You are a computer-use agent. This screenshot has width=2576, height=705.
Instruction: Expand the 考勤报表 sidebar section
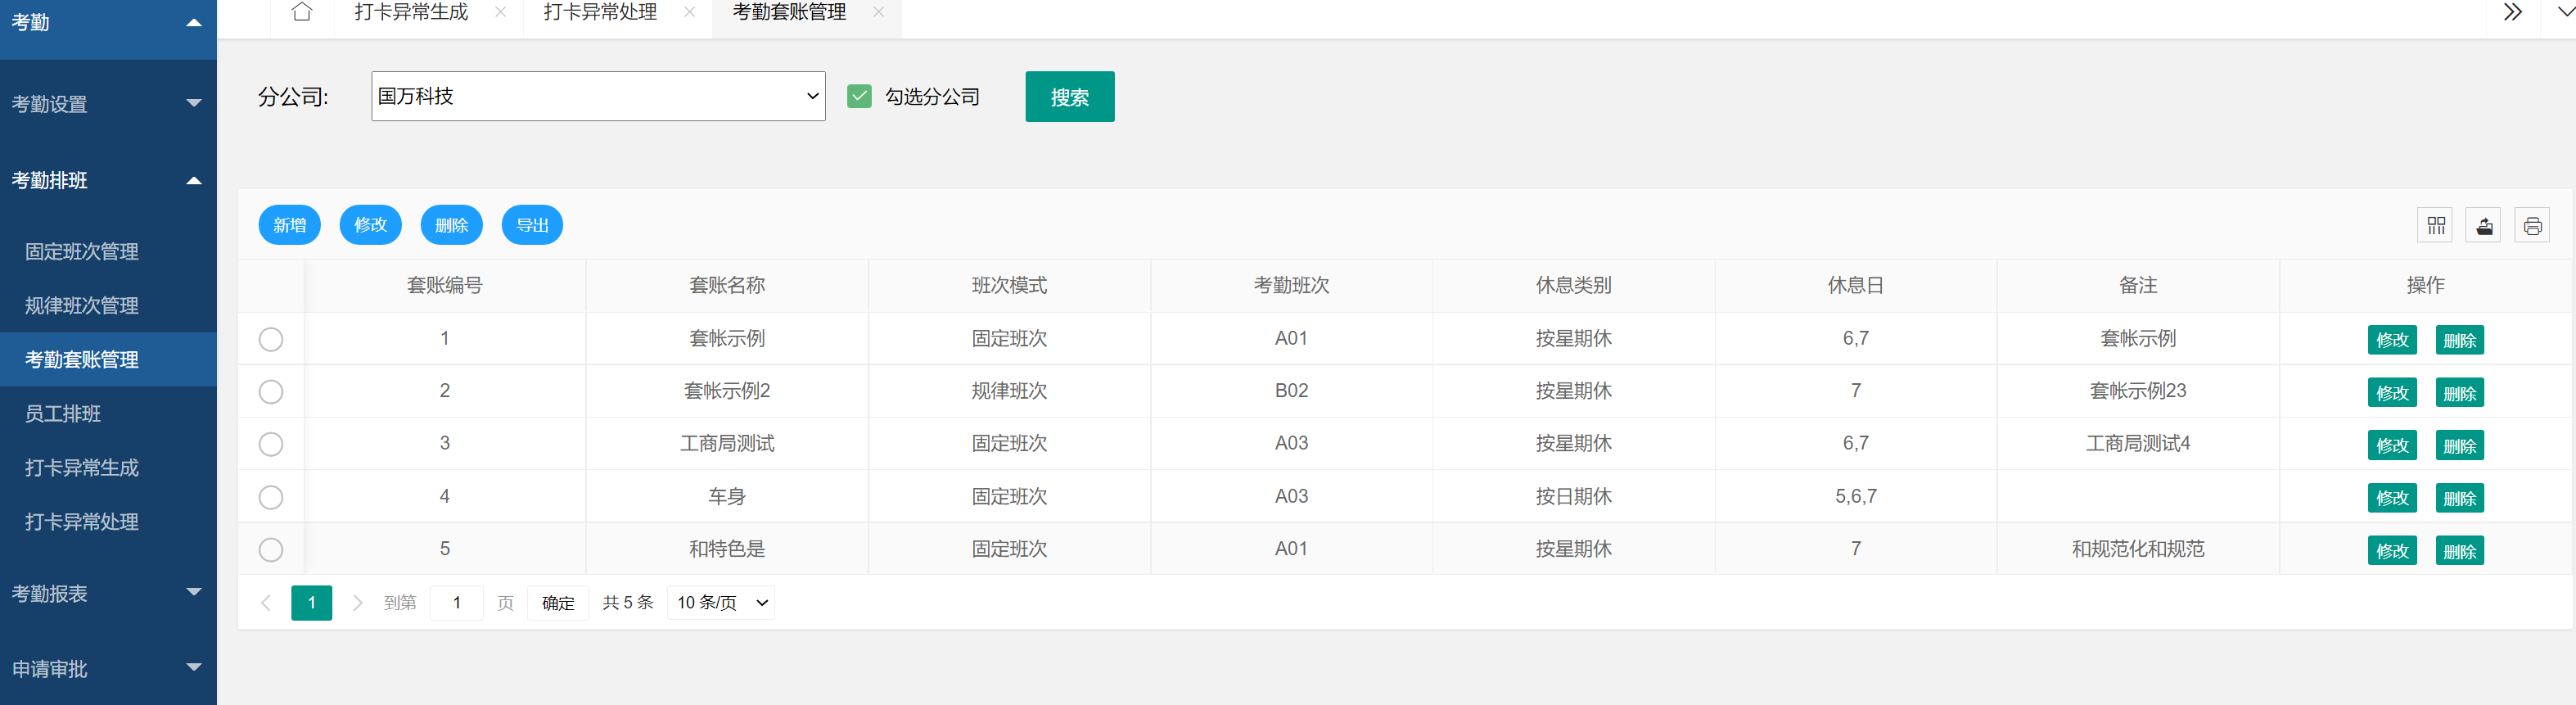108,593
